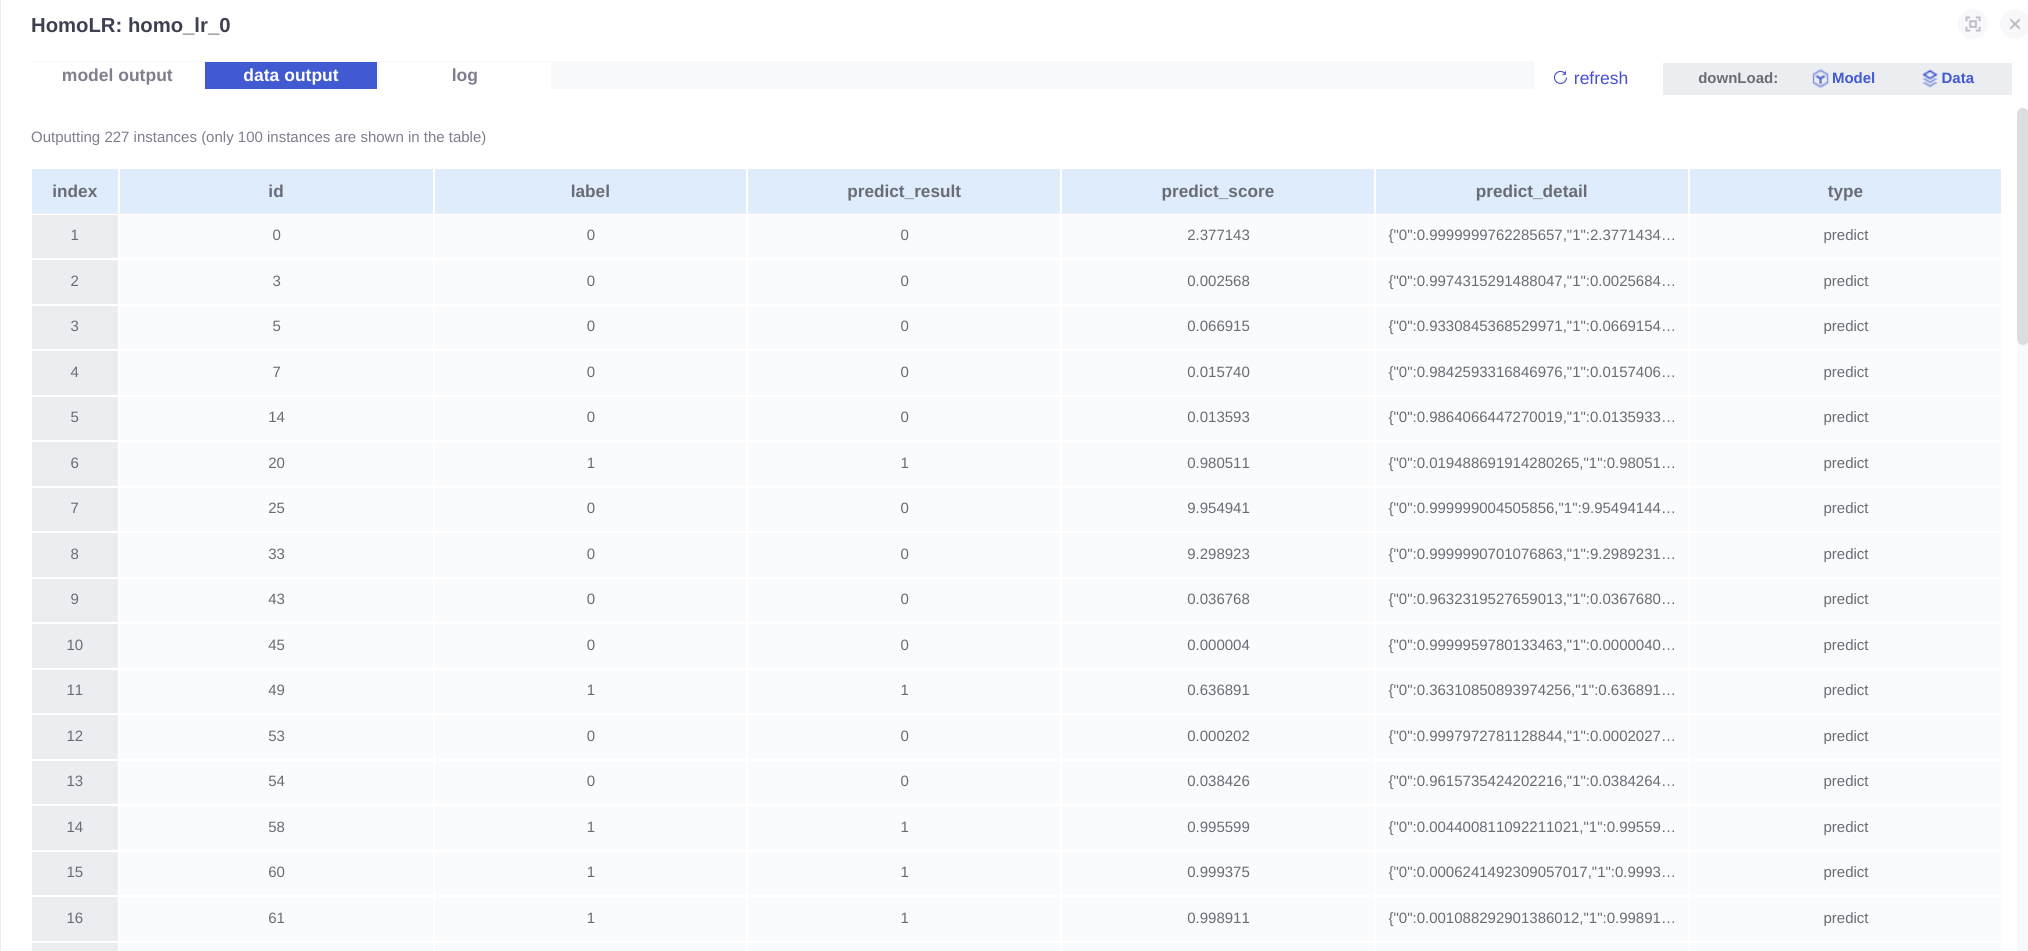
Task: Click the vertical scrollbar thumb
Action: click(2022, 226)
